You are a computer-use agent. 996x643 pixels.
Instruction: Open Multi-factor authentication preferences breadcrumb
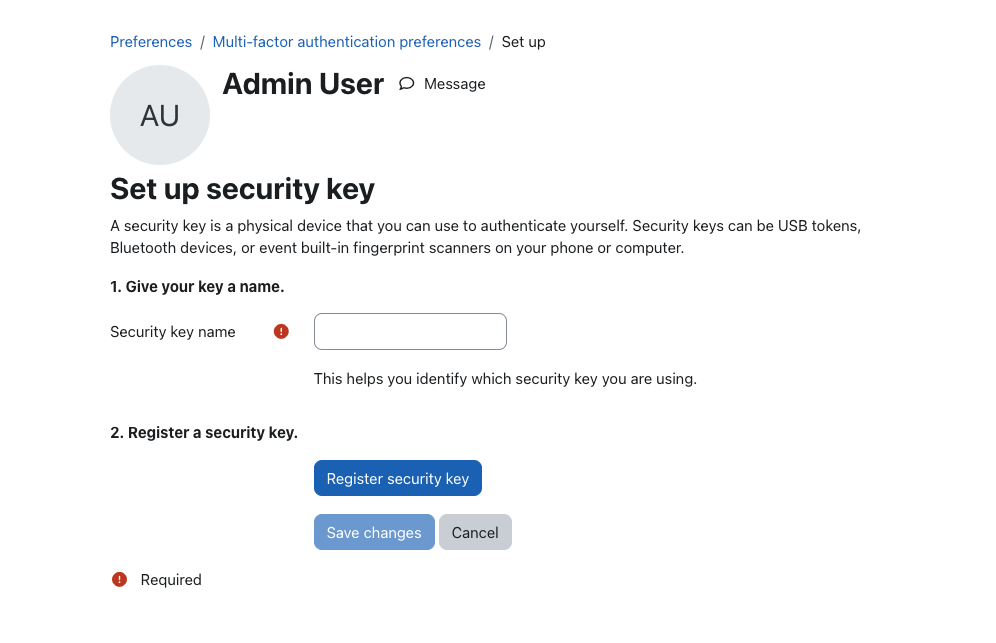pos(347,42)
